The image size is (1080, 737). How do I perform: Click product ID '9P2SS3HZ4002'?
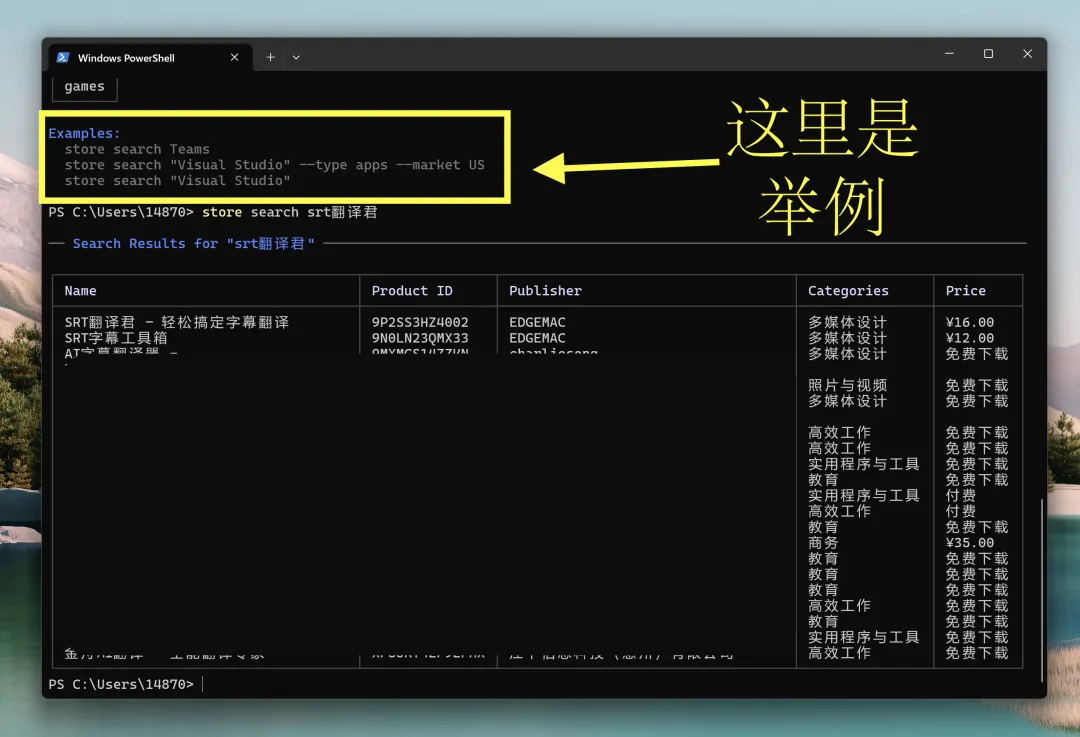click(x=419, y=322)
